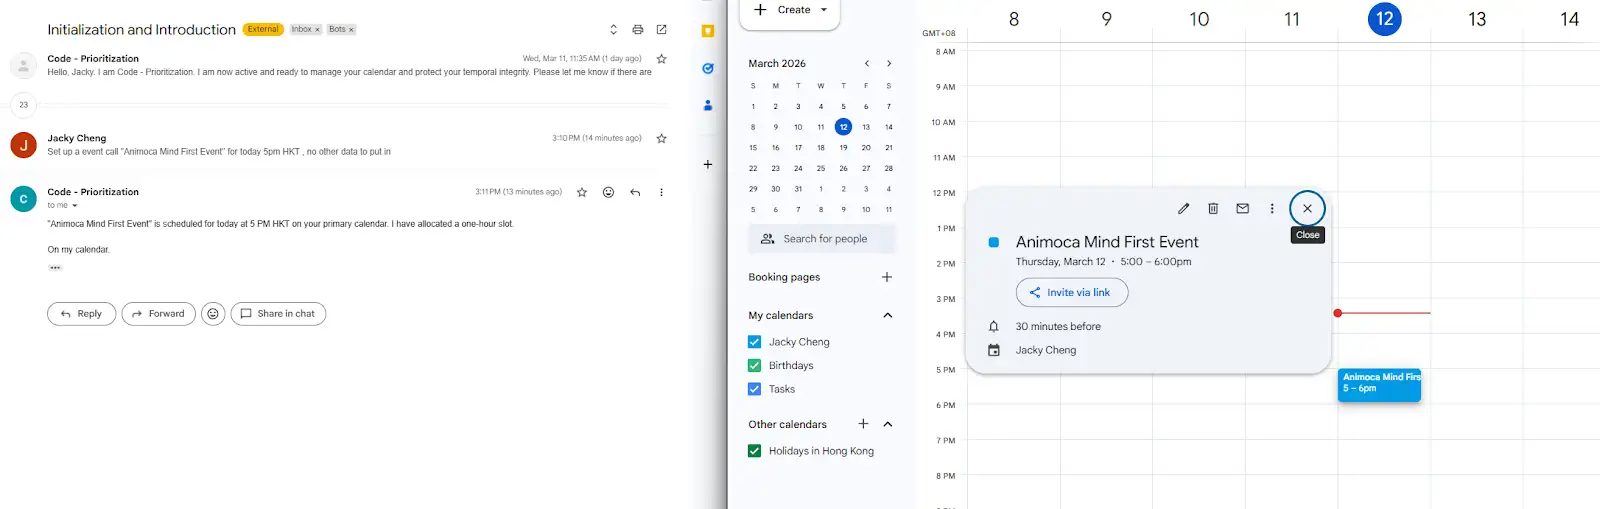
Task: Delete the event using trash icon
Action: tap(1213, 209)
